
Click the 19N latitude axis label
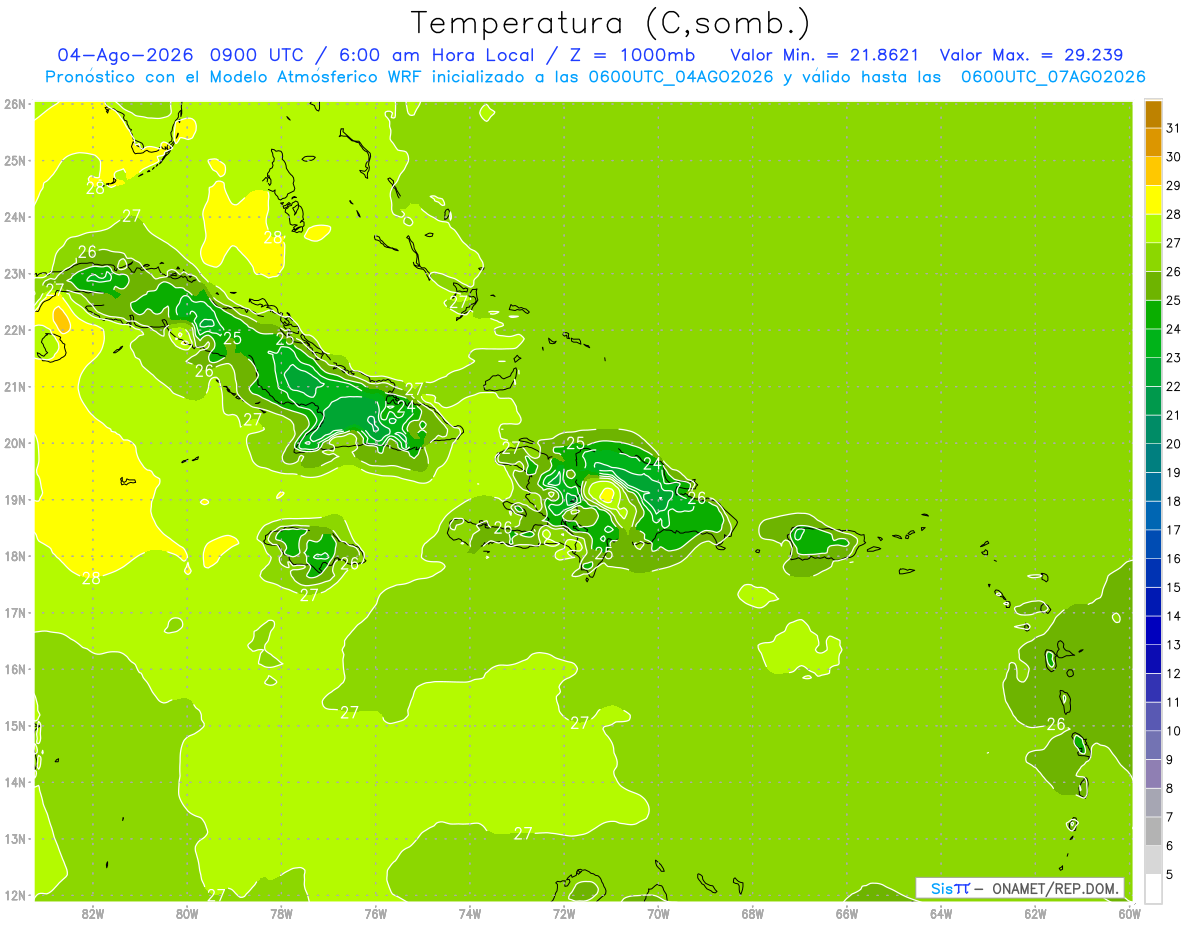coord(15,499)
